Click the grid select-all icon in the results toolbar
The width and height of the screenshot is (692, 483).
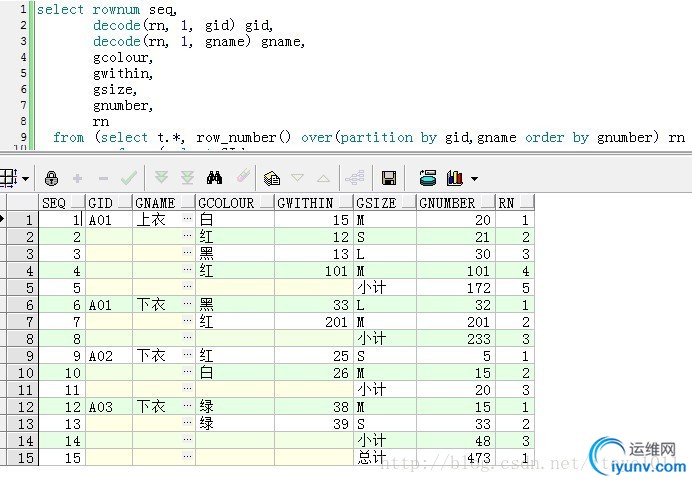click(x=8, y=178)
